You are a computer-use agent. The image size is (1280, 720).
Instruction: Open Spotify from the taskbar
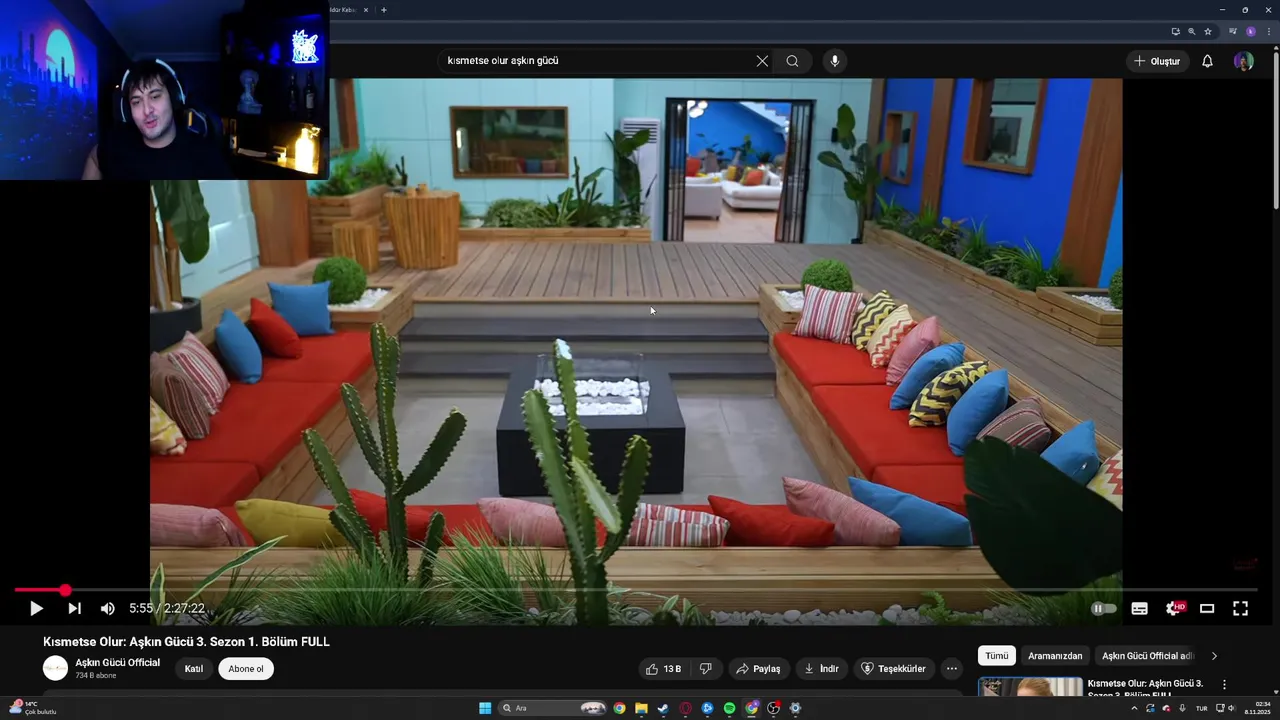tap(729, 708)
